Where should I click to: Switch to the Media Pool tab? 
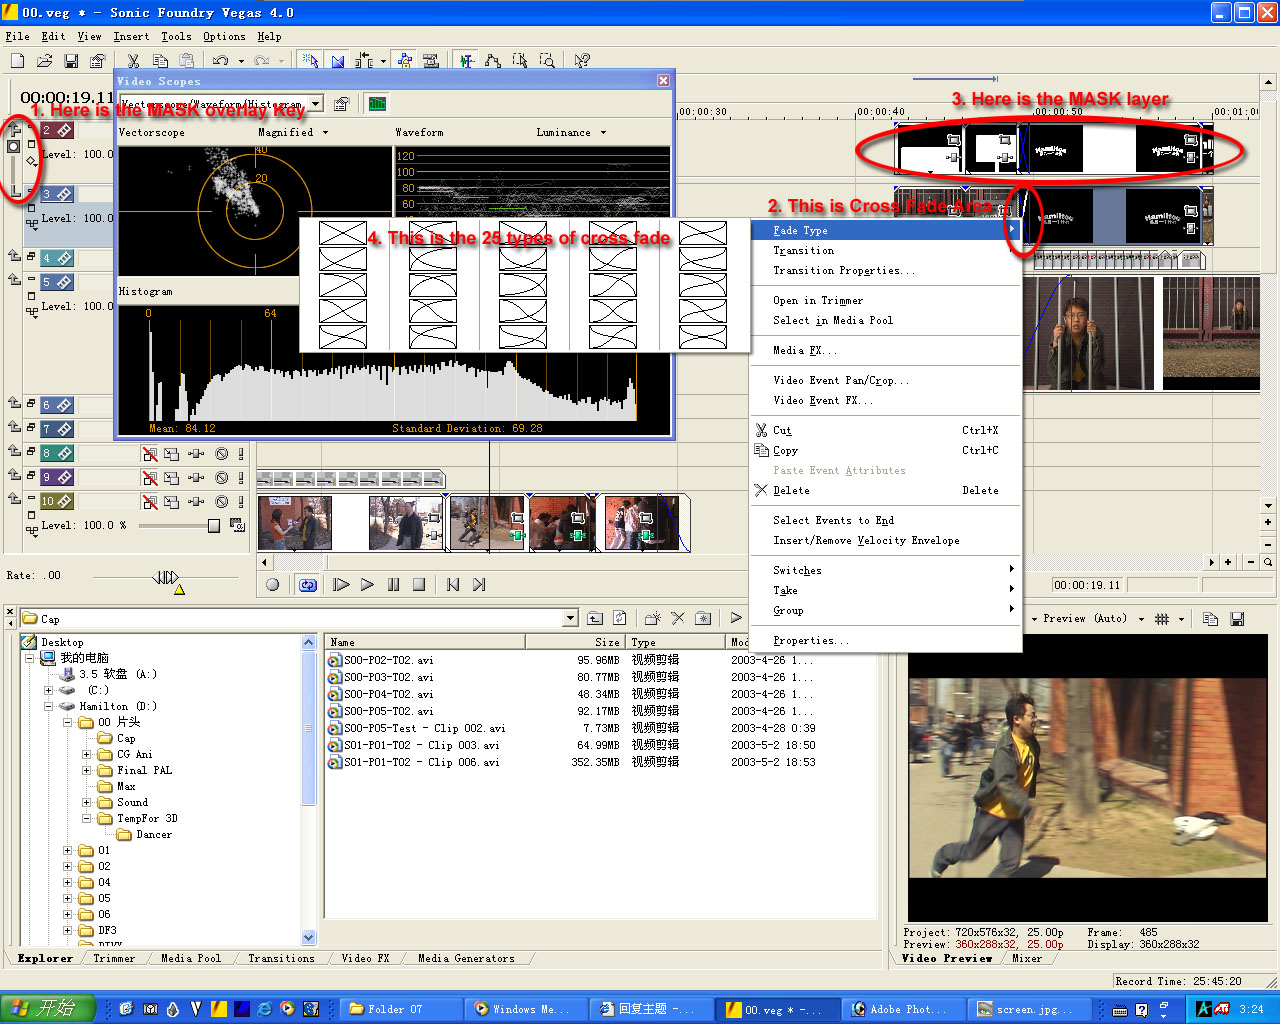pos(191,958)
